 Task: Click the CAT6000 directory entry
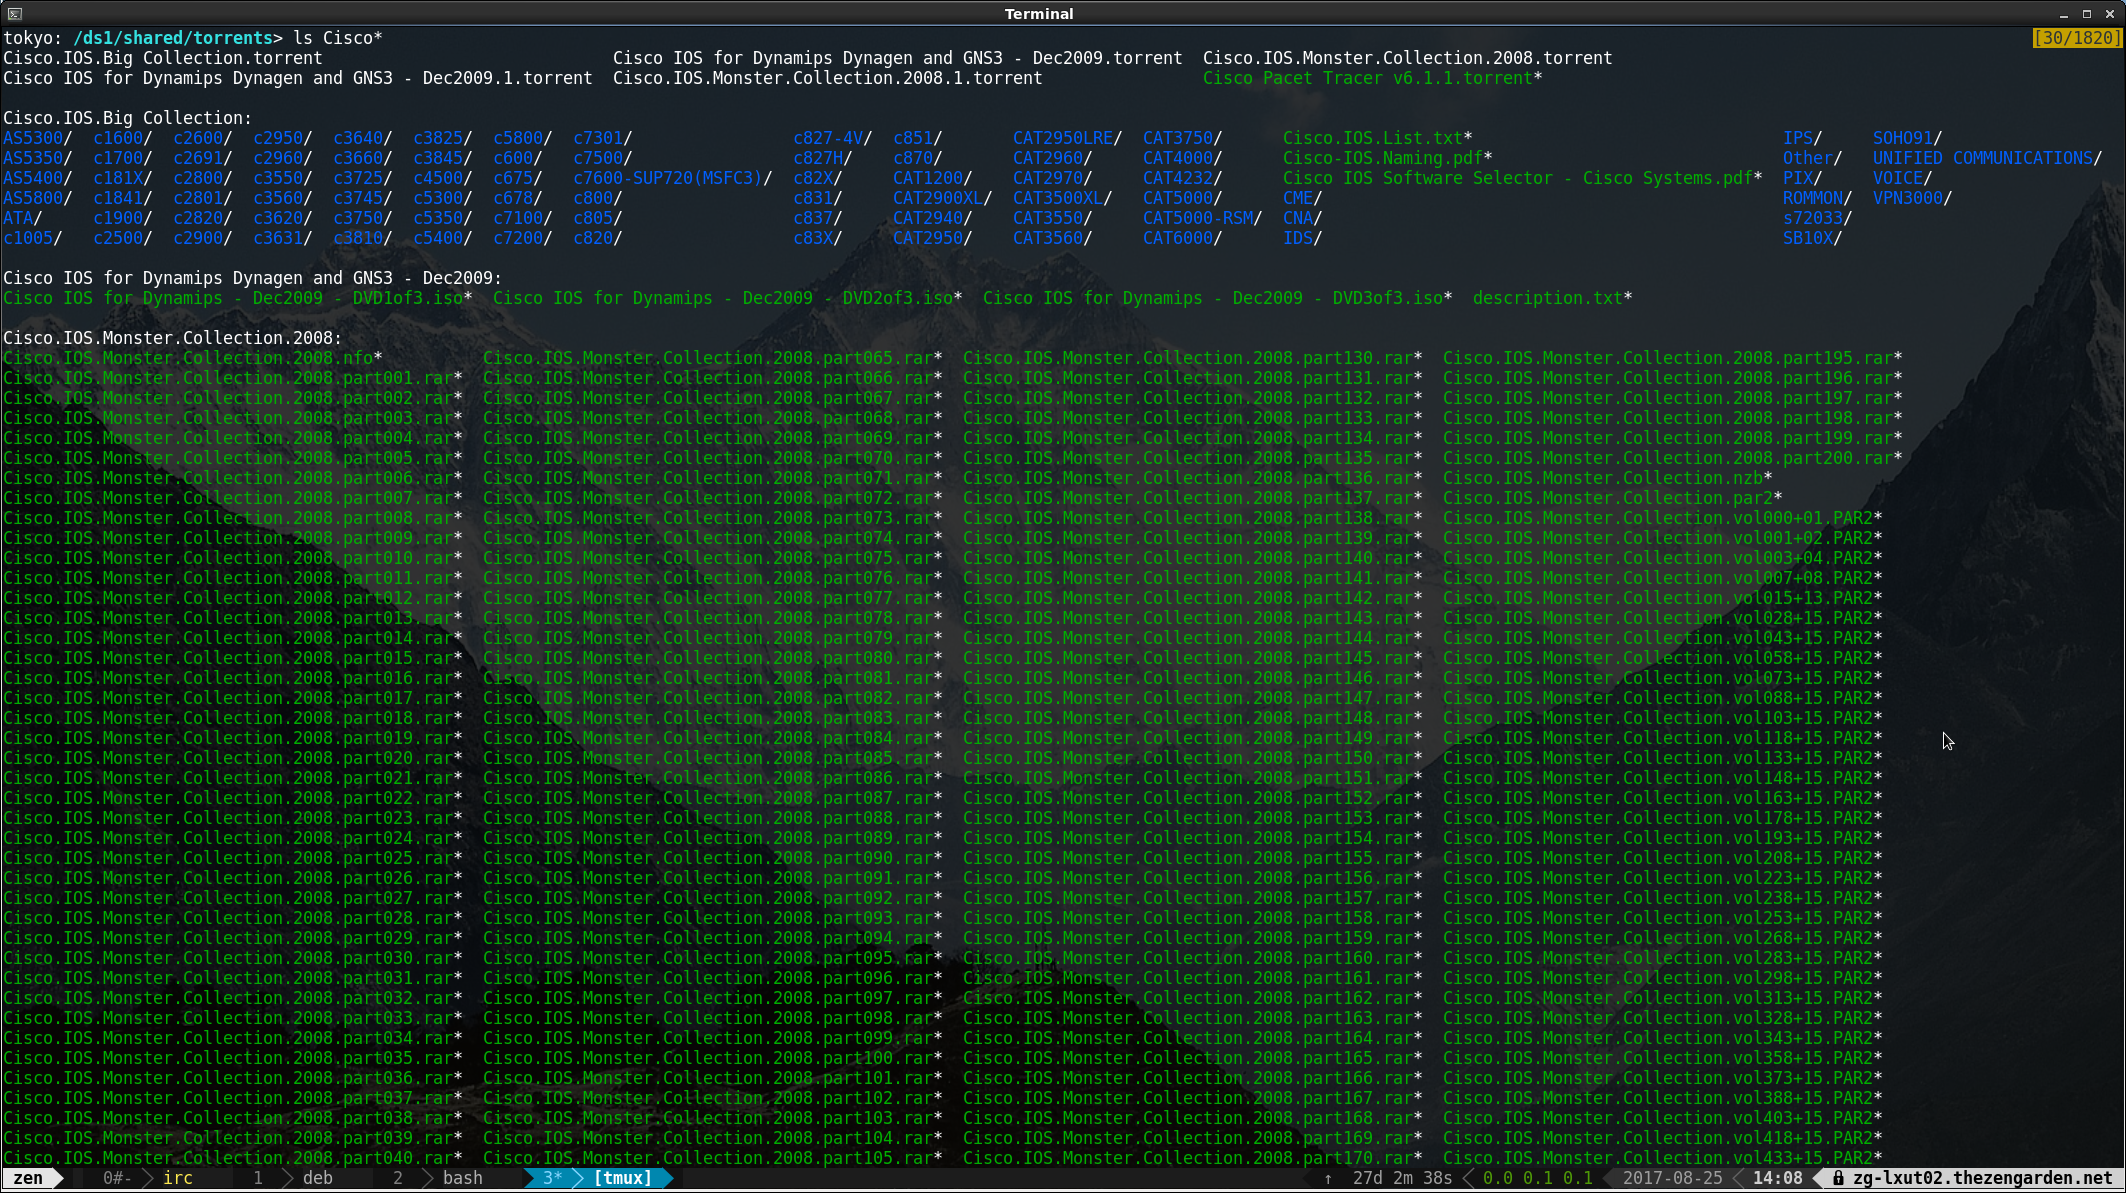[x=1178, y=238]
